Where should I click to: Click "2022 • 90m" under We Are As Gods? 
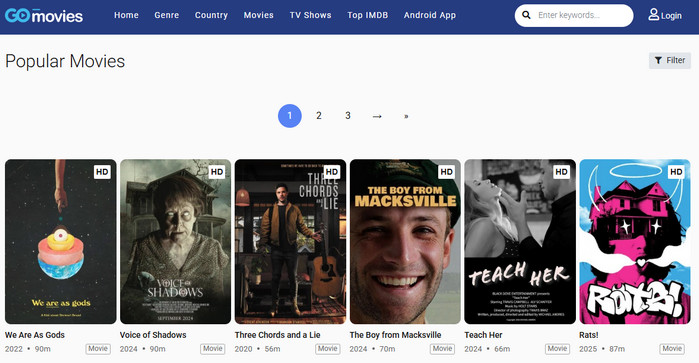tap(28, 349)
